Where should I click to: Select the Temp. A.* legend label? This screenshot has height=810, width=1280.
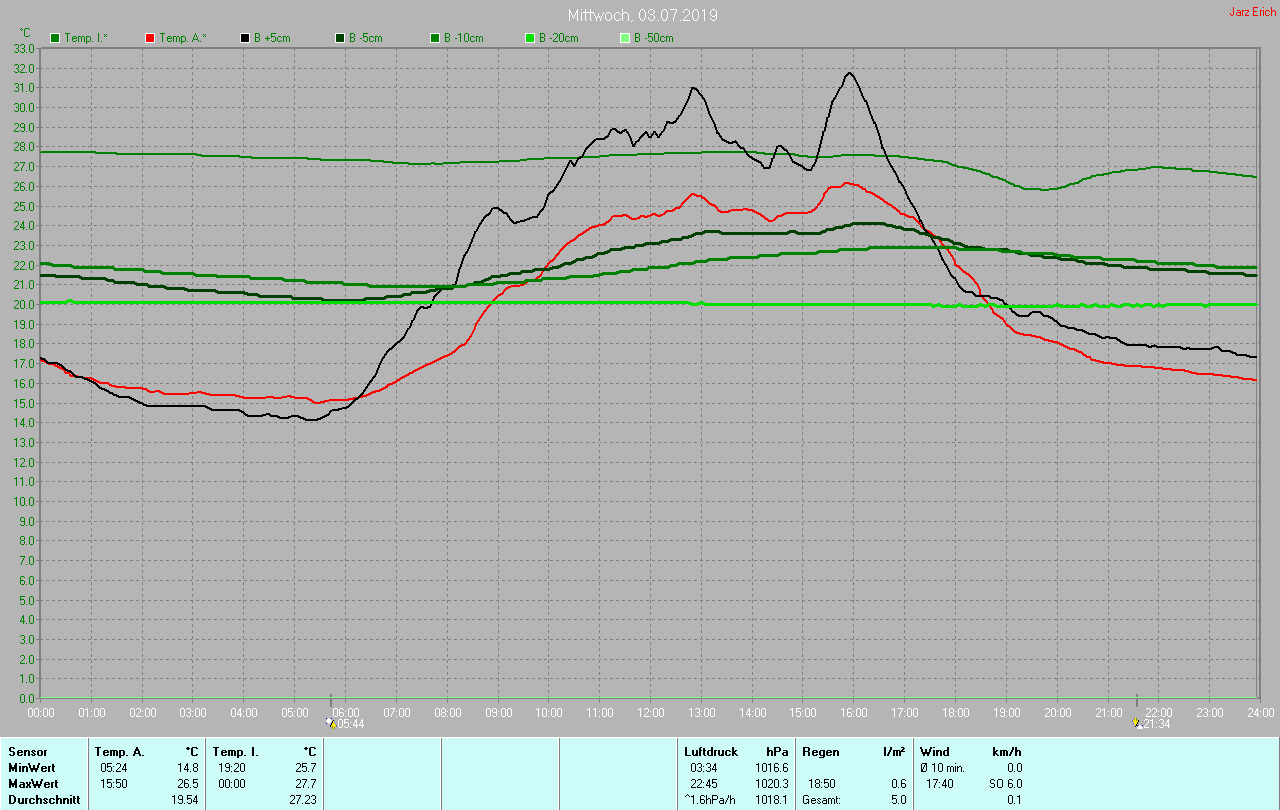[x=183, y=38]
